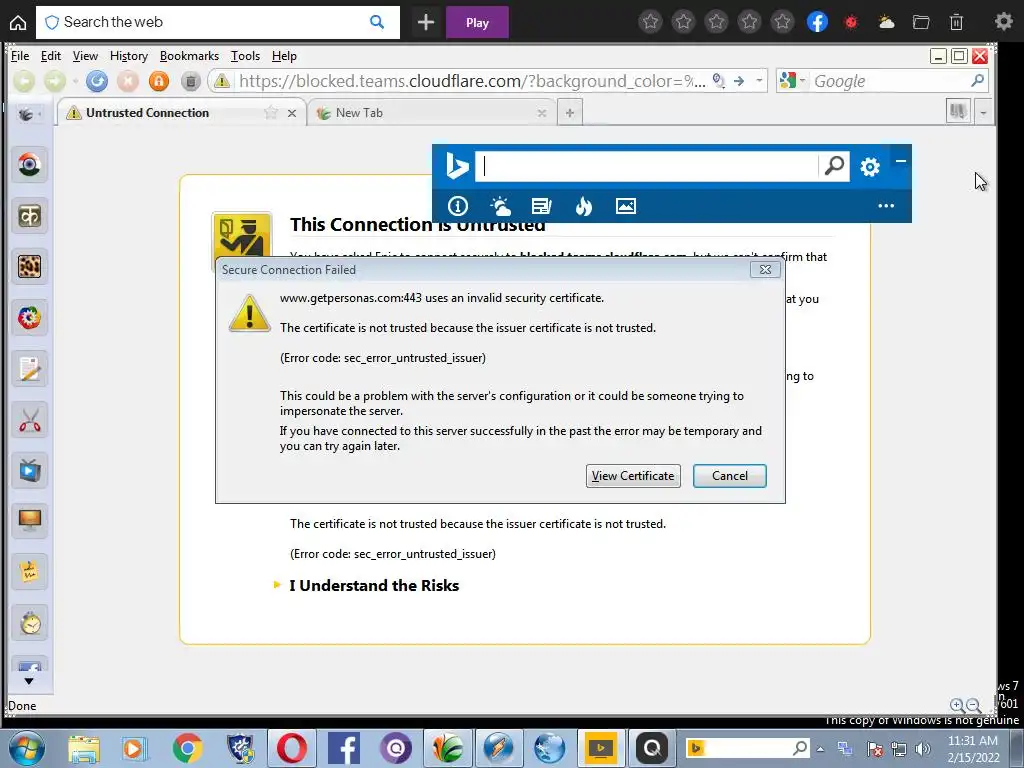Open the History menu

pos(129,56)
